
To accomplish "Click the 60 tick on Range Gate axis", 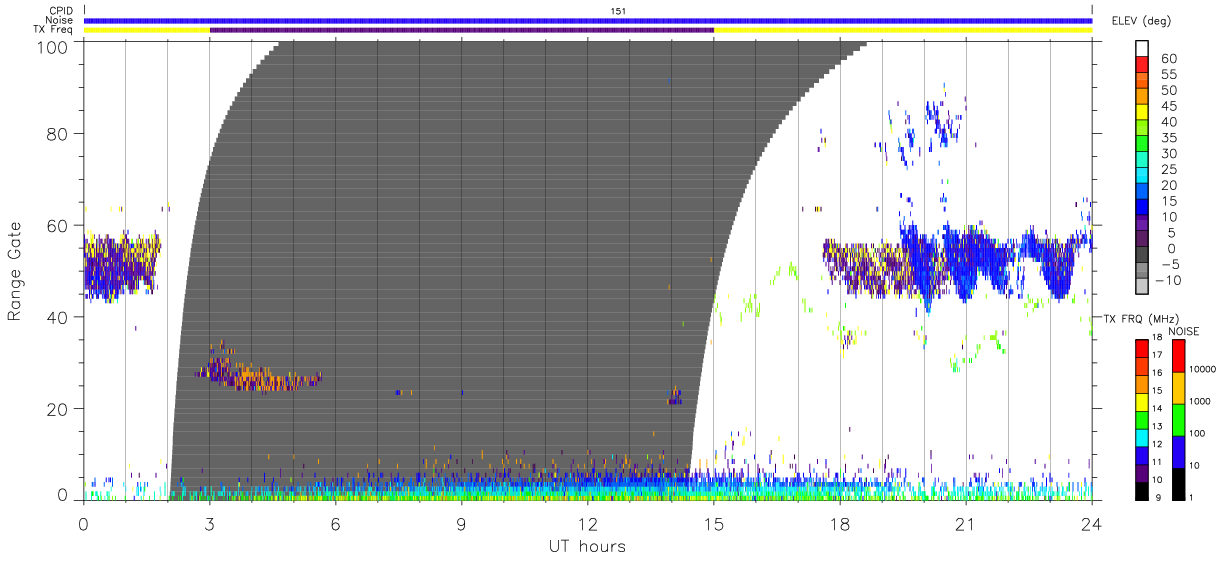I will click(x=59, y=225).
